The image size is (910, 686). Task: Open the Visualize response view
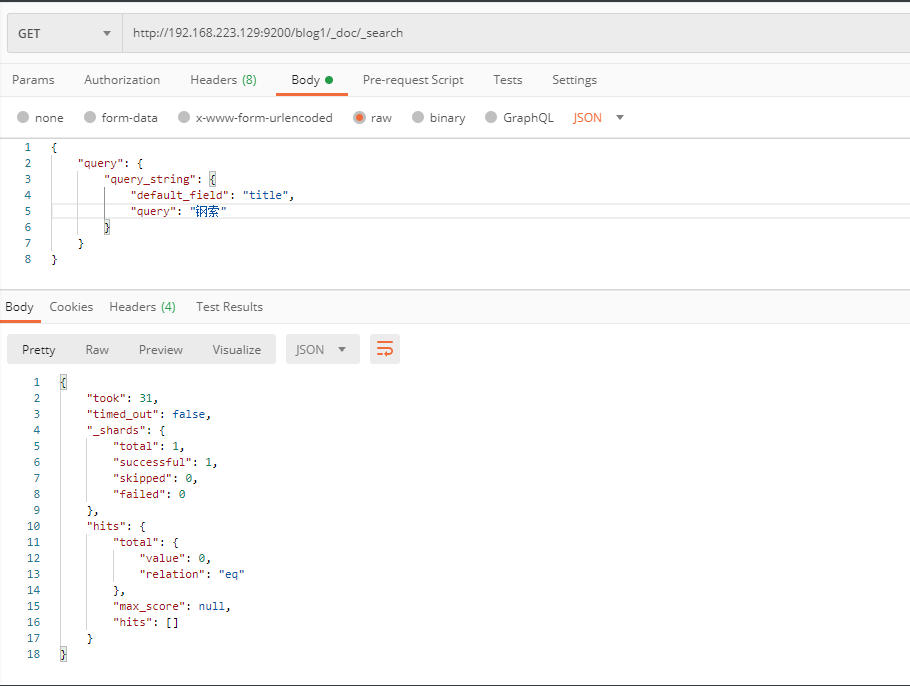237,349
